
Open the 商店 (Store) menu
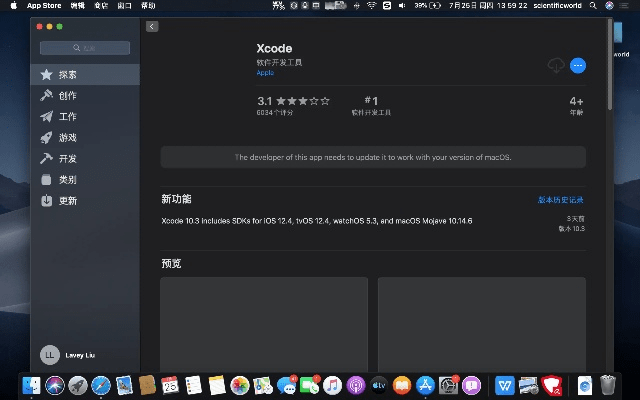(101, 6)
